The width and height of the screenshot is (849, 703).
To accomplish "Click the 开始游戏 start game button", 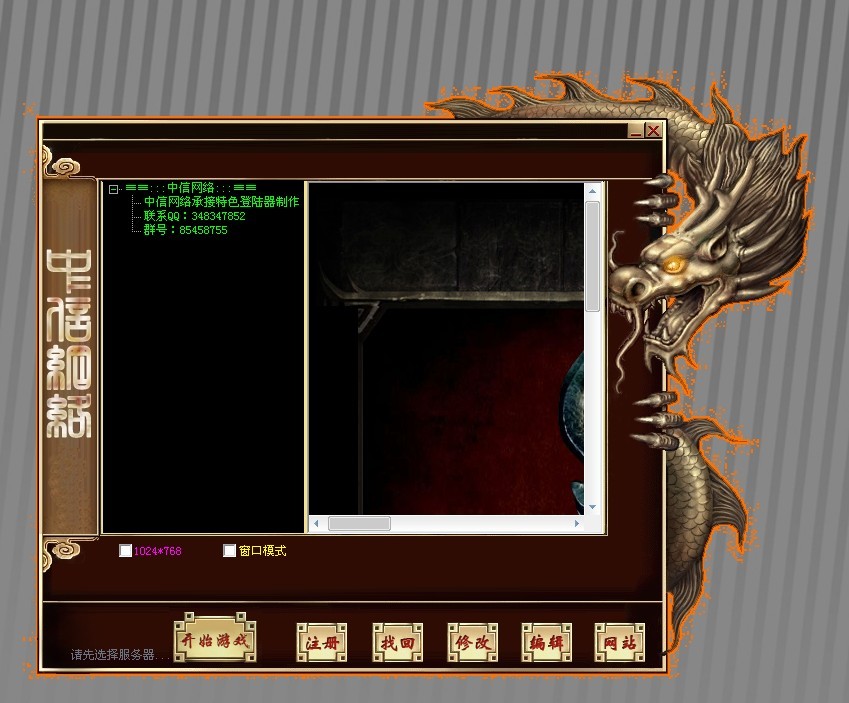I will click(x=213, y=640).
